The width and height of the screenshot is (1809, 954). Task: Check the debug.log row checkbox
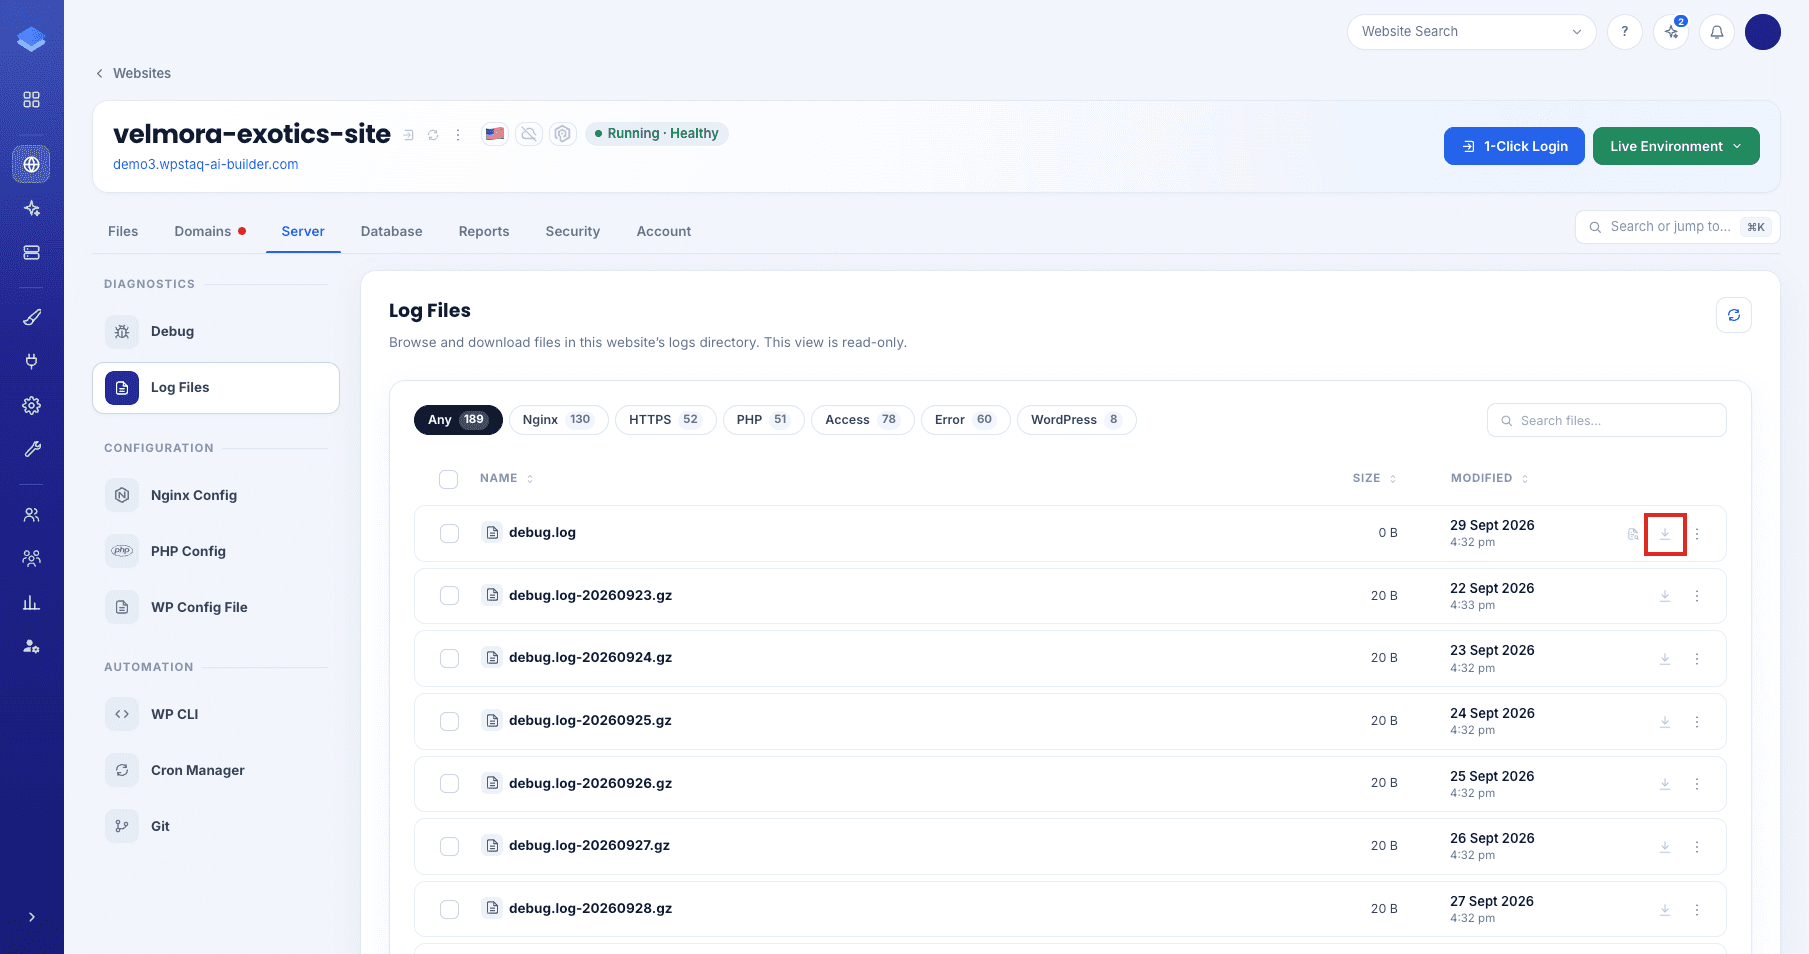(450, 533)
